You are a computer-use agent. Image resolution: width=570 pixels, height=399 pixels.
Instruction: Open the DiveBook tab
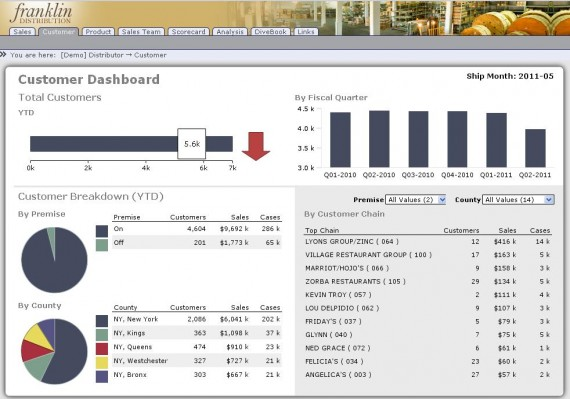(270, 32)
